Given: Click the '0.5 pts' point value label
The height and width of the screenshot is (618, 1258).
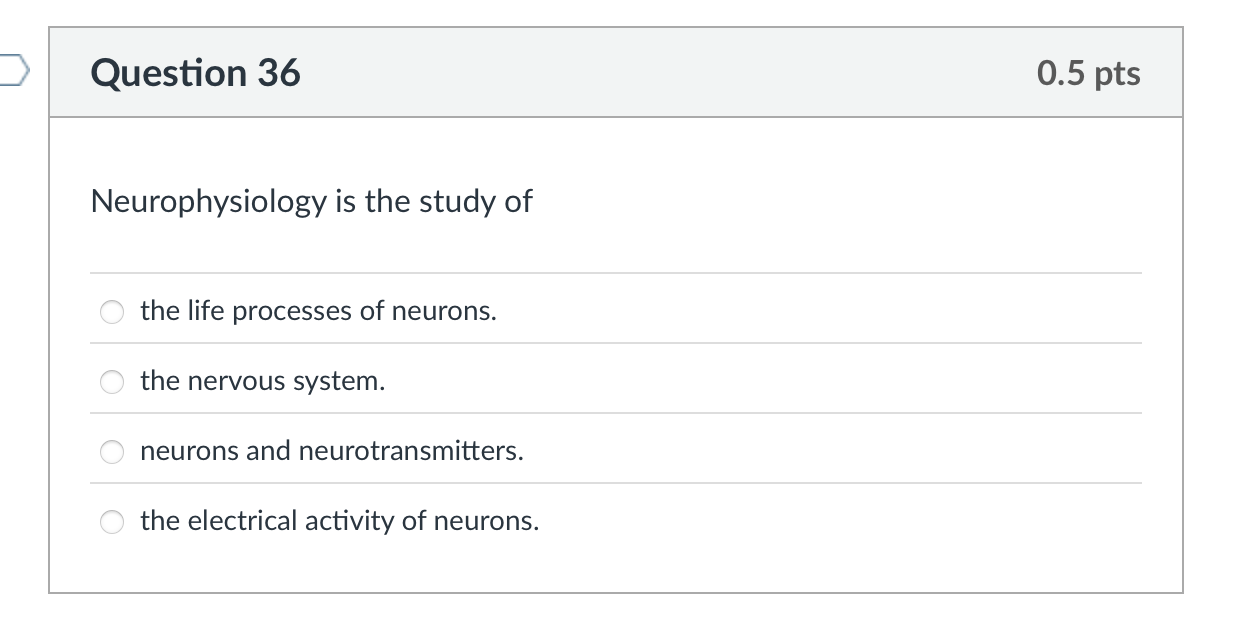Looking at the screenshot, I should click(x=1089, y=72).
